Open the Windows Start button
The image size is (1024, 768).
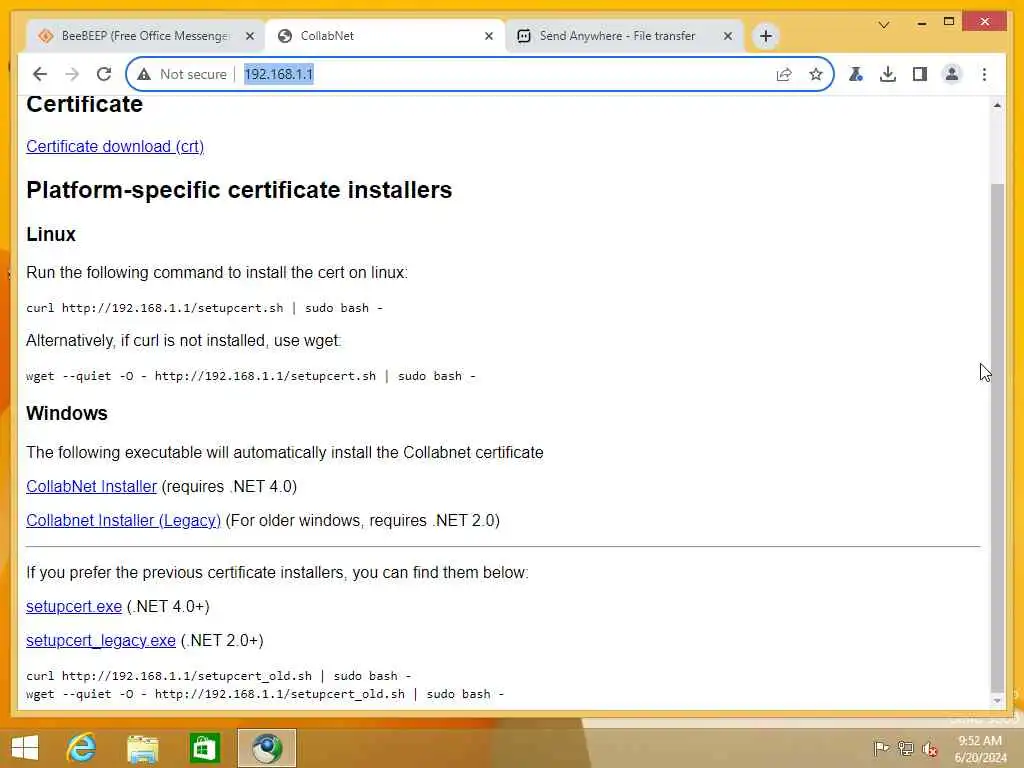point(25,748)
